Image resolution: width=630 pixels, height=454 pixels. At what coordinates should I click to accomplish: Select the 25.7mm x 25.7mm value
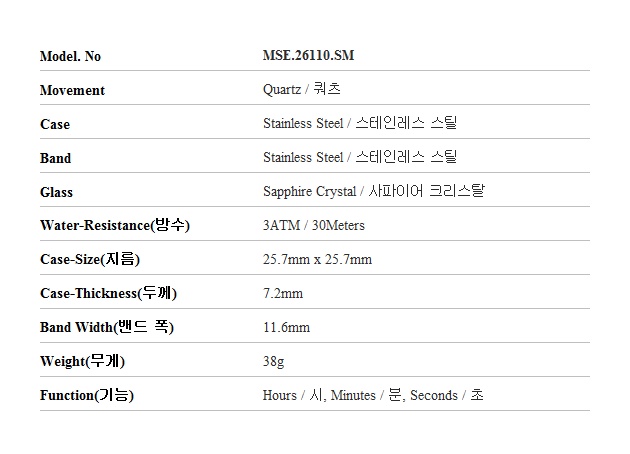pyautogui.click(x=317, y=260)
